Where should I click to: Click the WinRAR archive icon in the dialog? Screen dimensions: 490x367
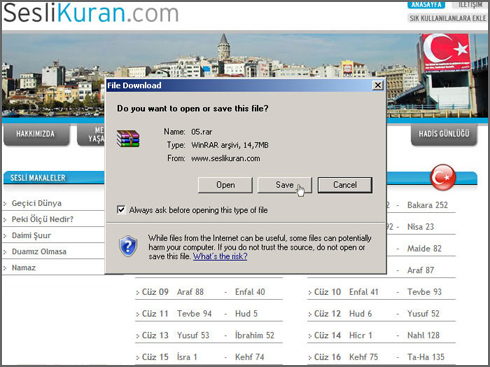click(128, 139)
